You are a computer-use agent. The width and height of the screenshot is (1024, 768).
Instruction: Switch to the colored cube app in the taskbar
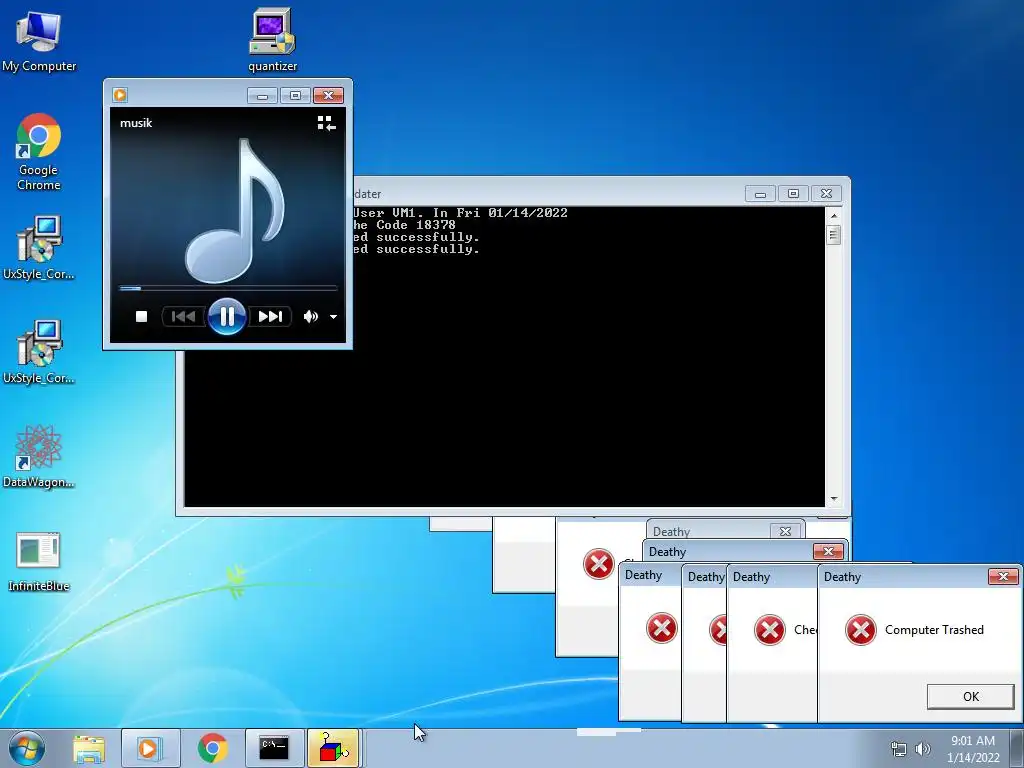tap(333, 748)
